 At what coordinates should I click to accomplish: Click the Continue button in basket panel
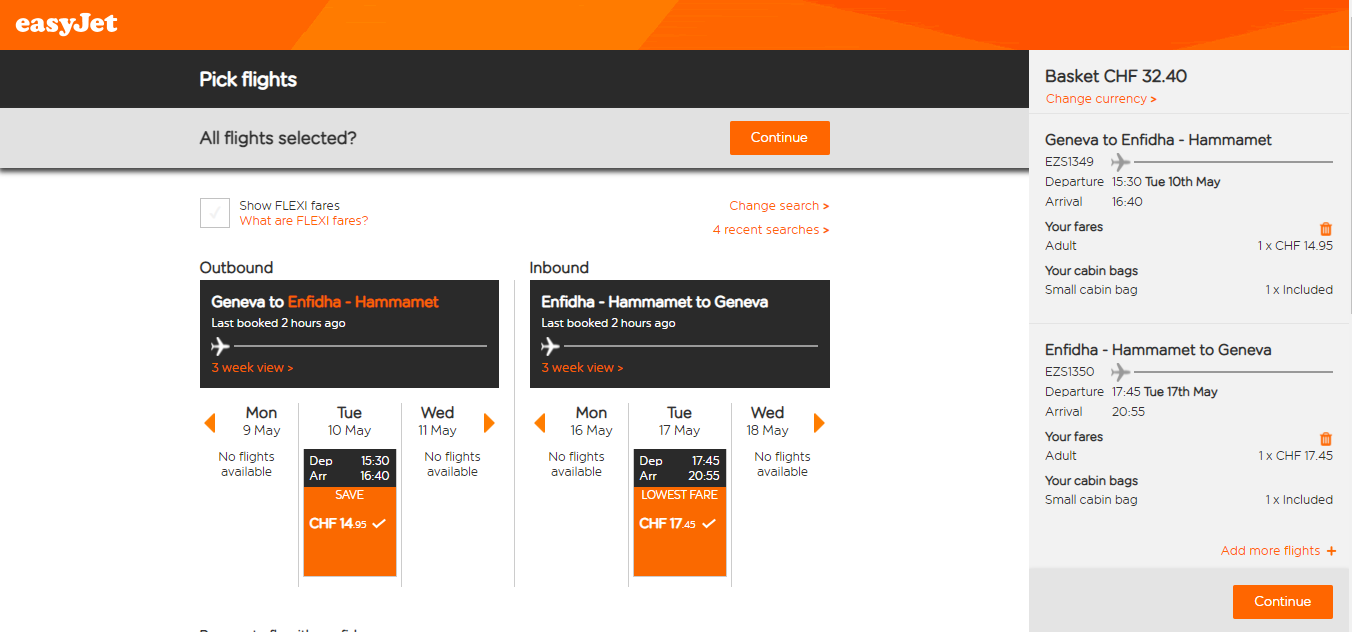pyautogui.click(x=1283, y=602)
